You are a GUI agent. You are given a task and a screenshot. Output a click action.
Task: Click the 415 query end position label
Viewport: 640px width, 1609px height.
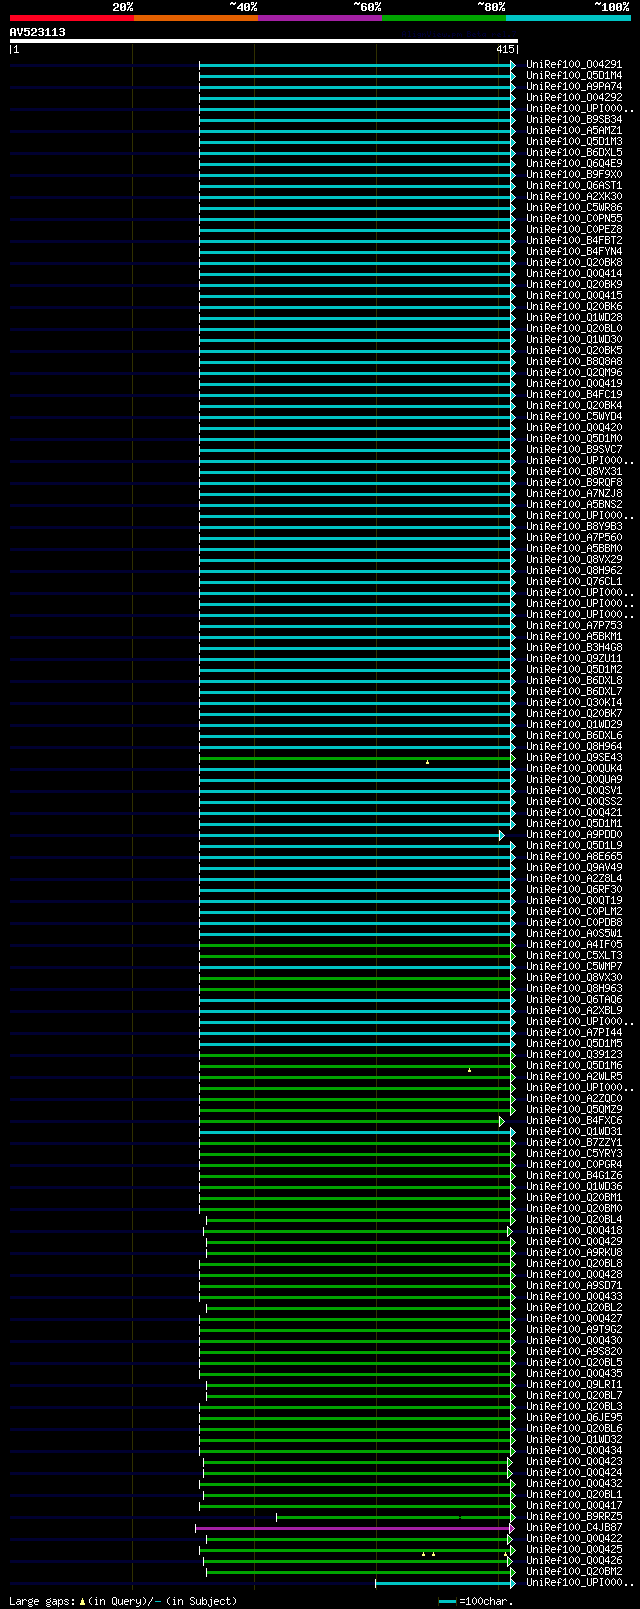tap(505, 49)
